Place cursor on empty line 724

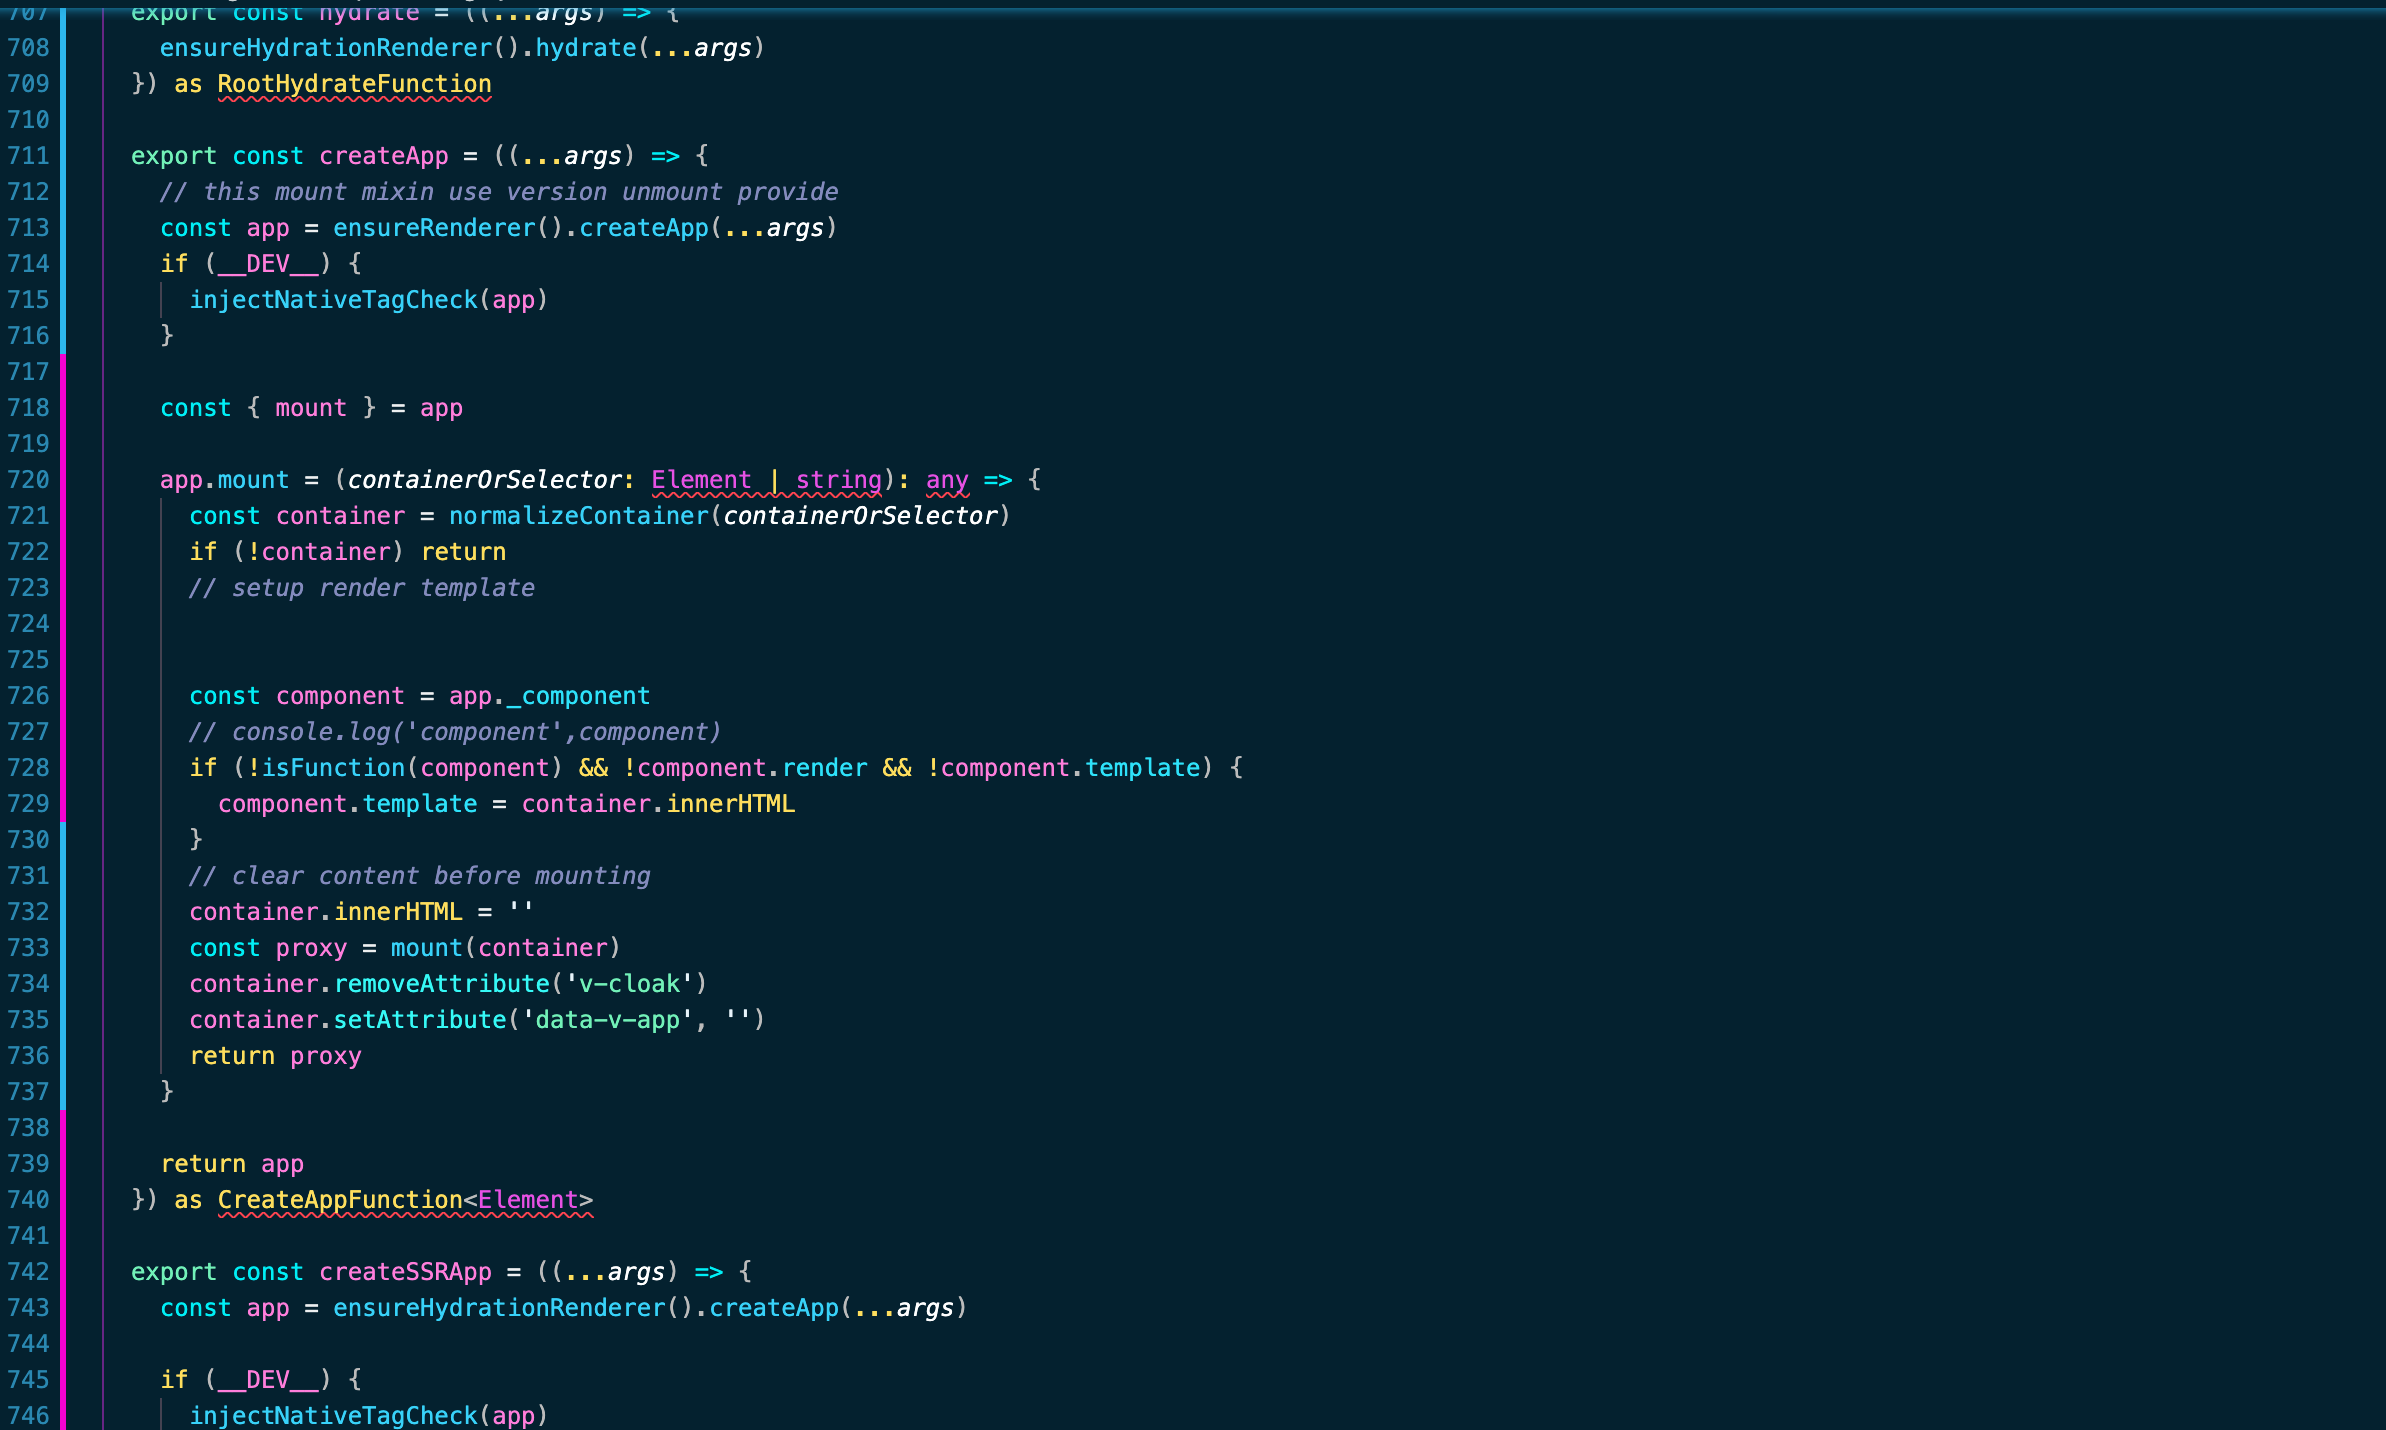pos(400,624)
